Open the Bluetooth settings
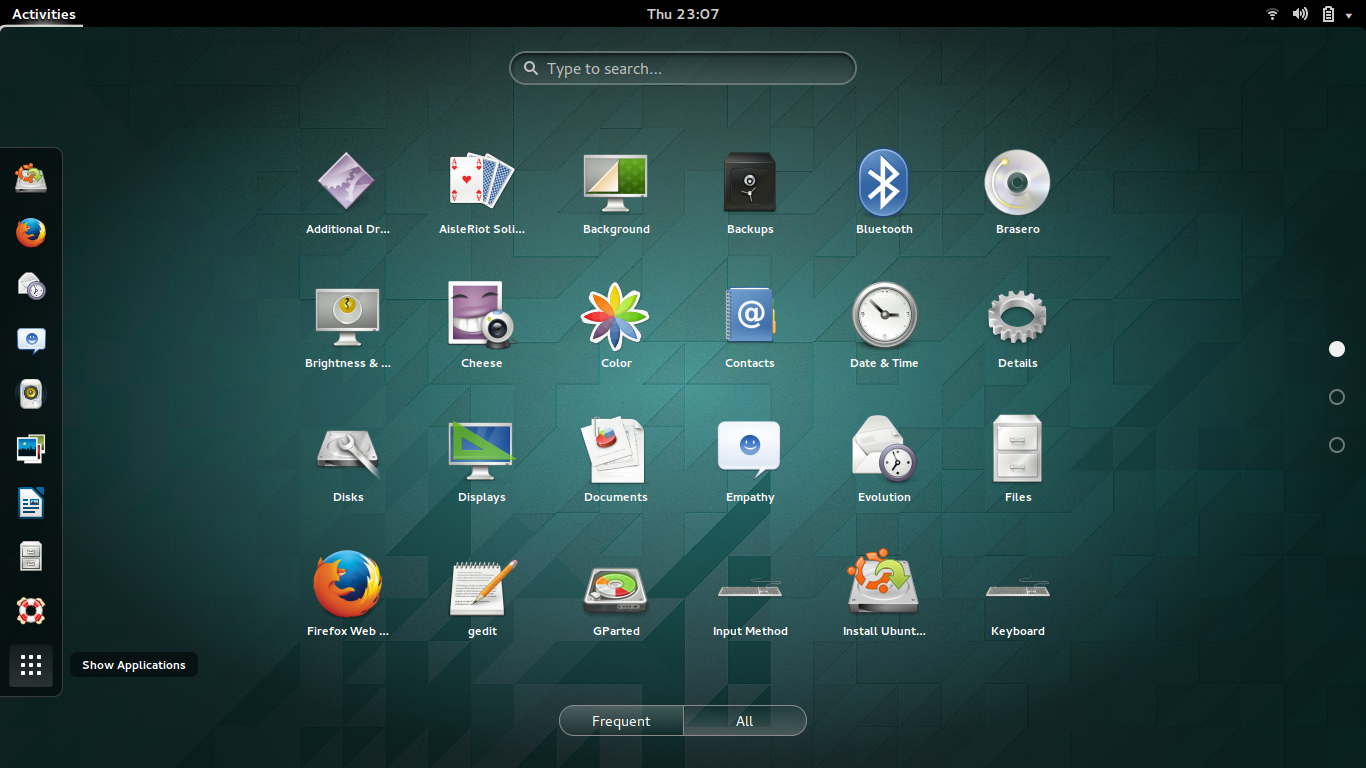This screenshot has height=768, width=1366. (883, 183)
